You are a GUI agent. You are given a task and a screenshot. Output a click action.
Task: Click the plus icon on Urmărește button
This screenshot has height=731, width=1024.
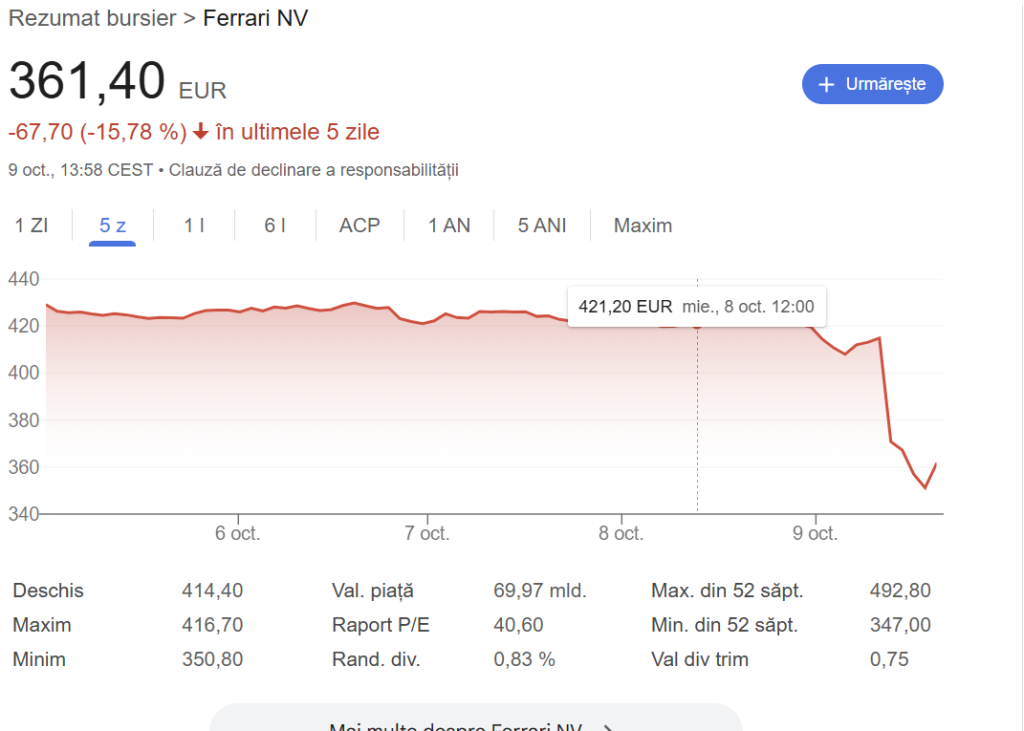coord(826,85)
